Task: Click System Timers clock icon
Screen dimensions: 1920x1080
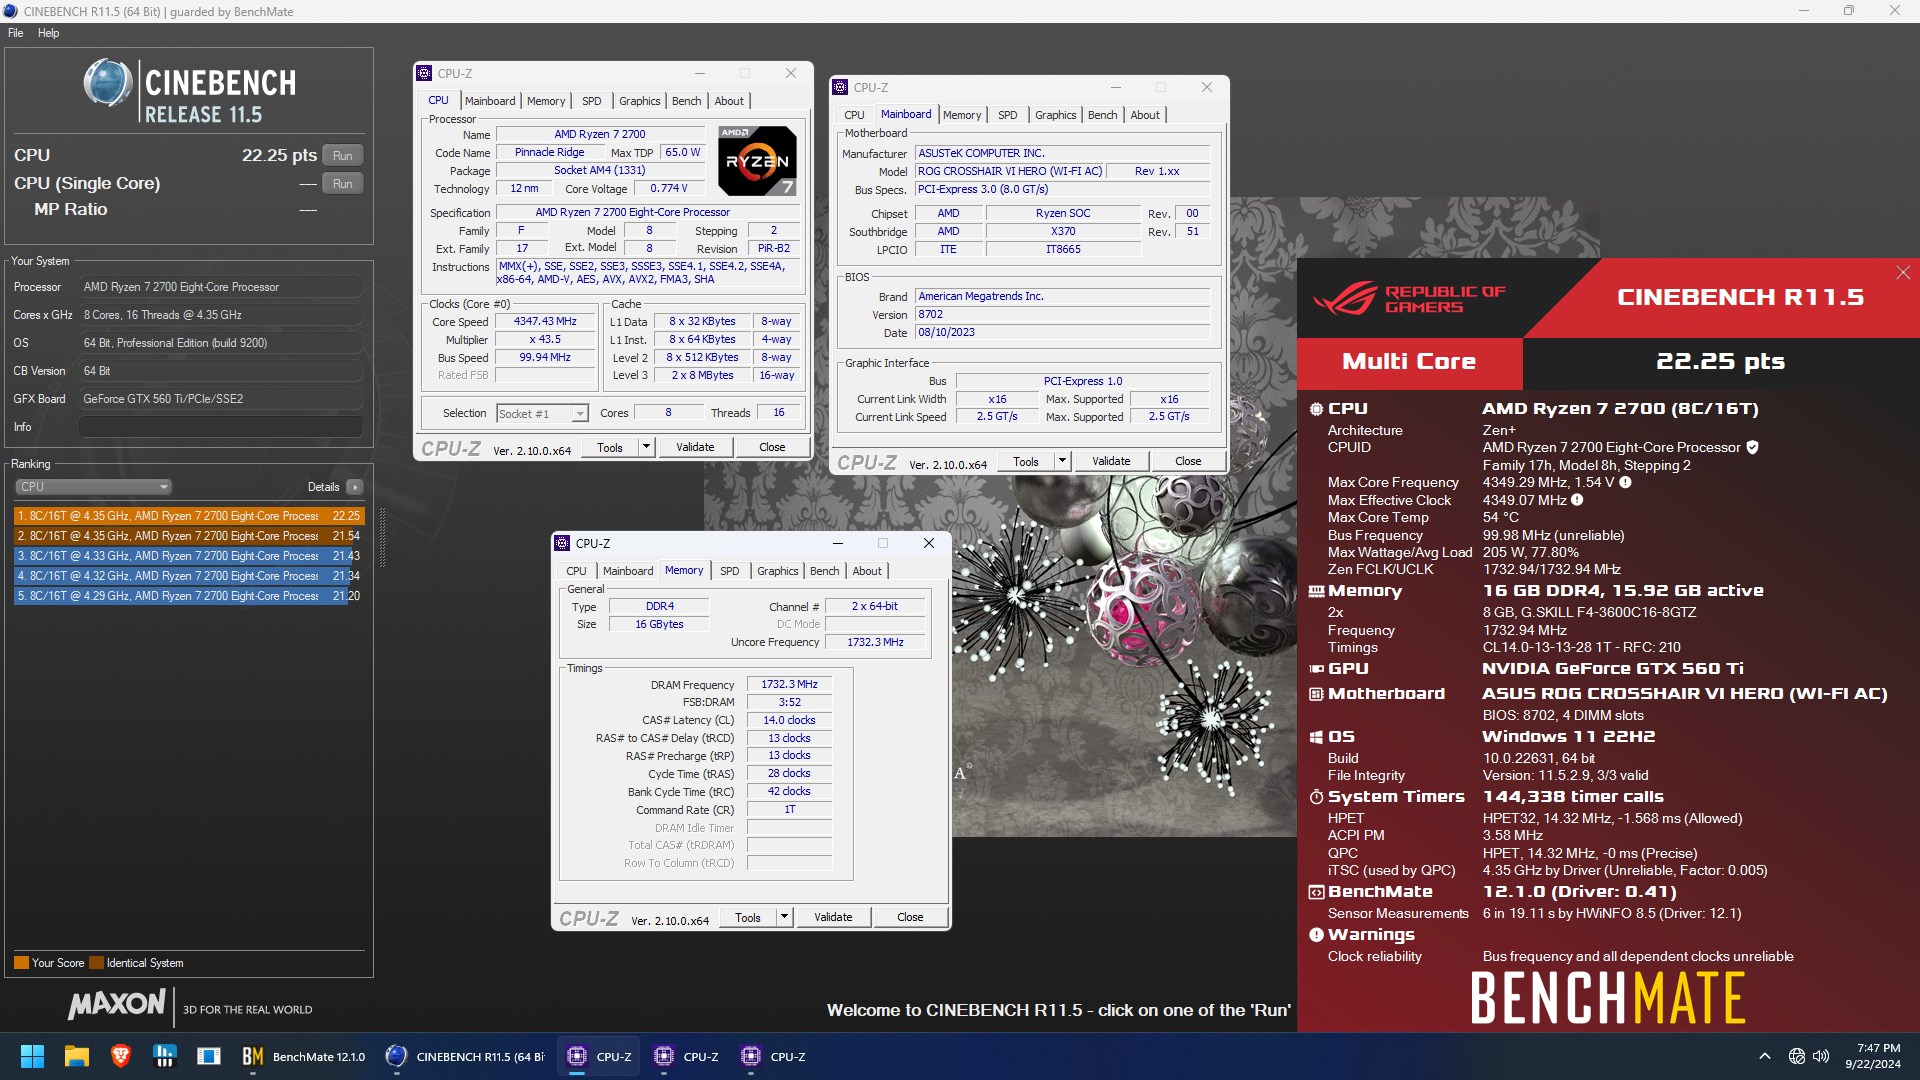Action: coord(1316,797)
